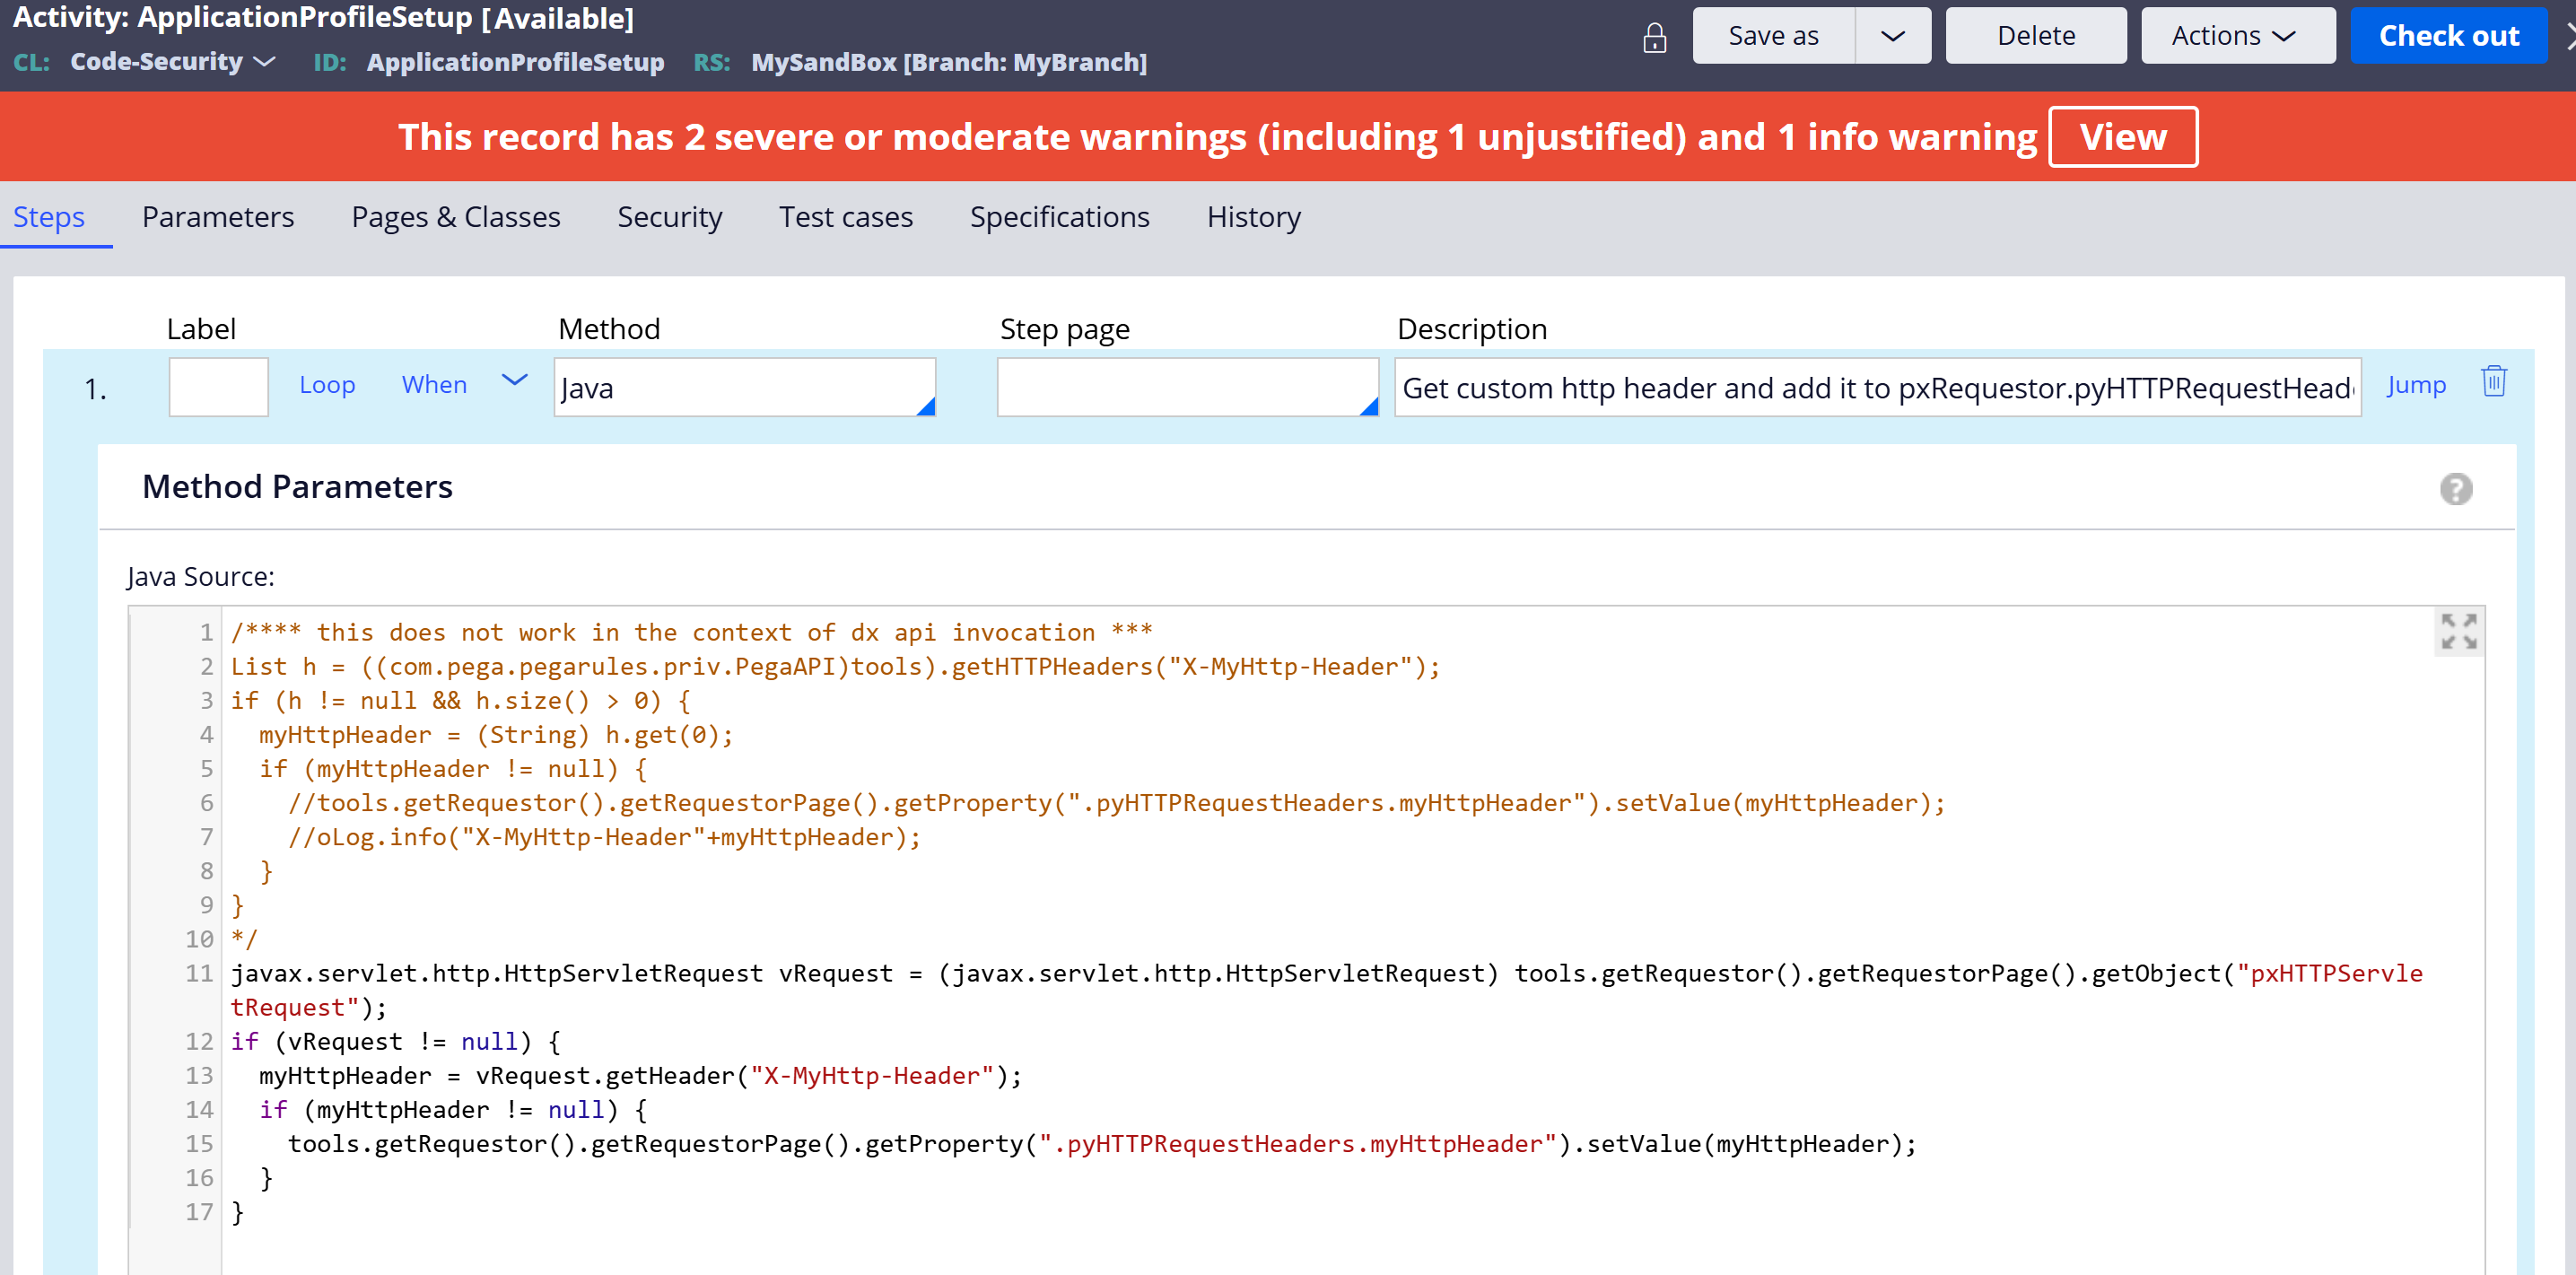The height and width of the screenshot is (1275, 2576).
Task: Open Method Parameters help icon
Action: [2456, 489]
